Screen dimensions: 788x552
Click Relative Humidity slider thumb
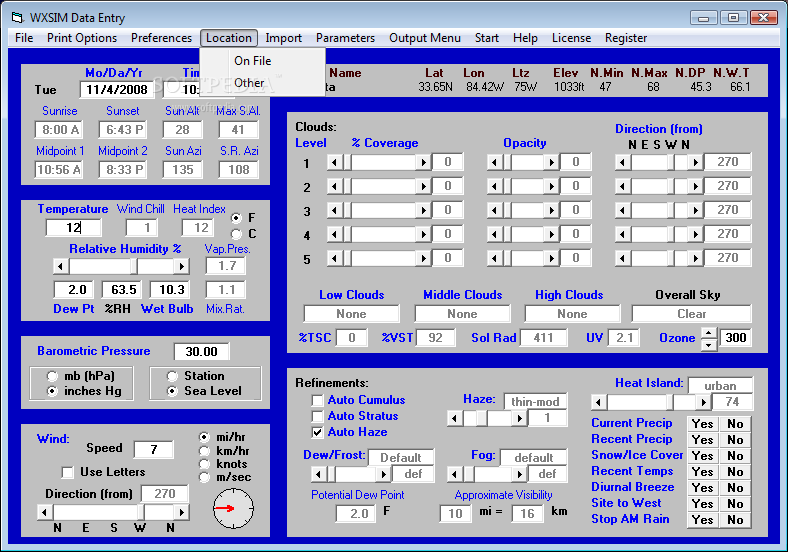tap(134, 266)
